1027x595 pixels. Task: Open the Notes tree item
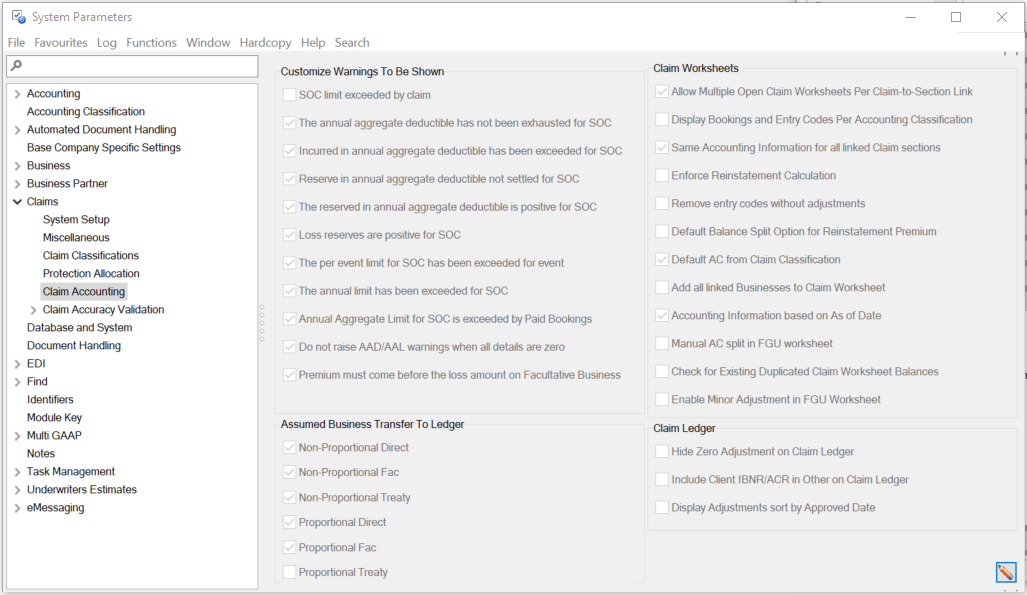41,454
